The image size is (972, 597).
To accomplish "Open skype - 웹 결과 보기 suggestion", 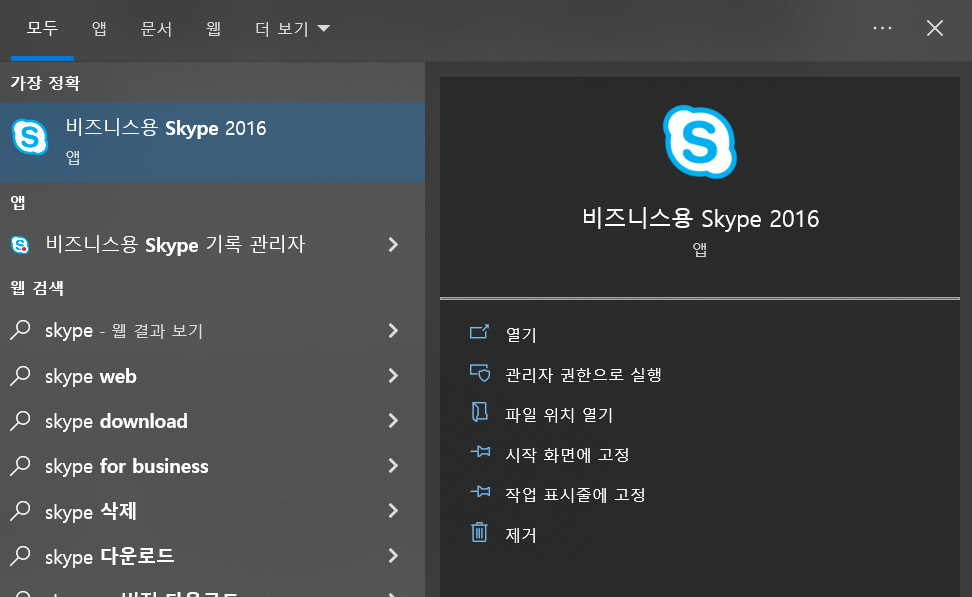I will [x=212, y=330].
